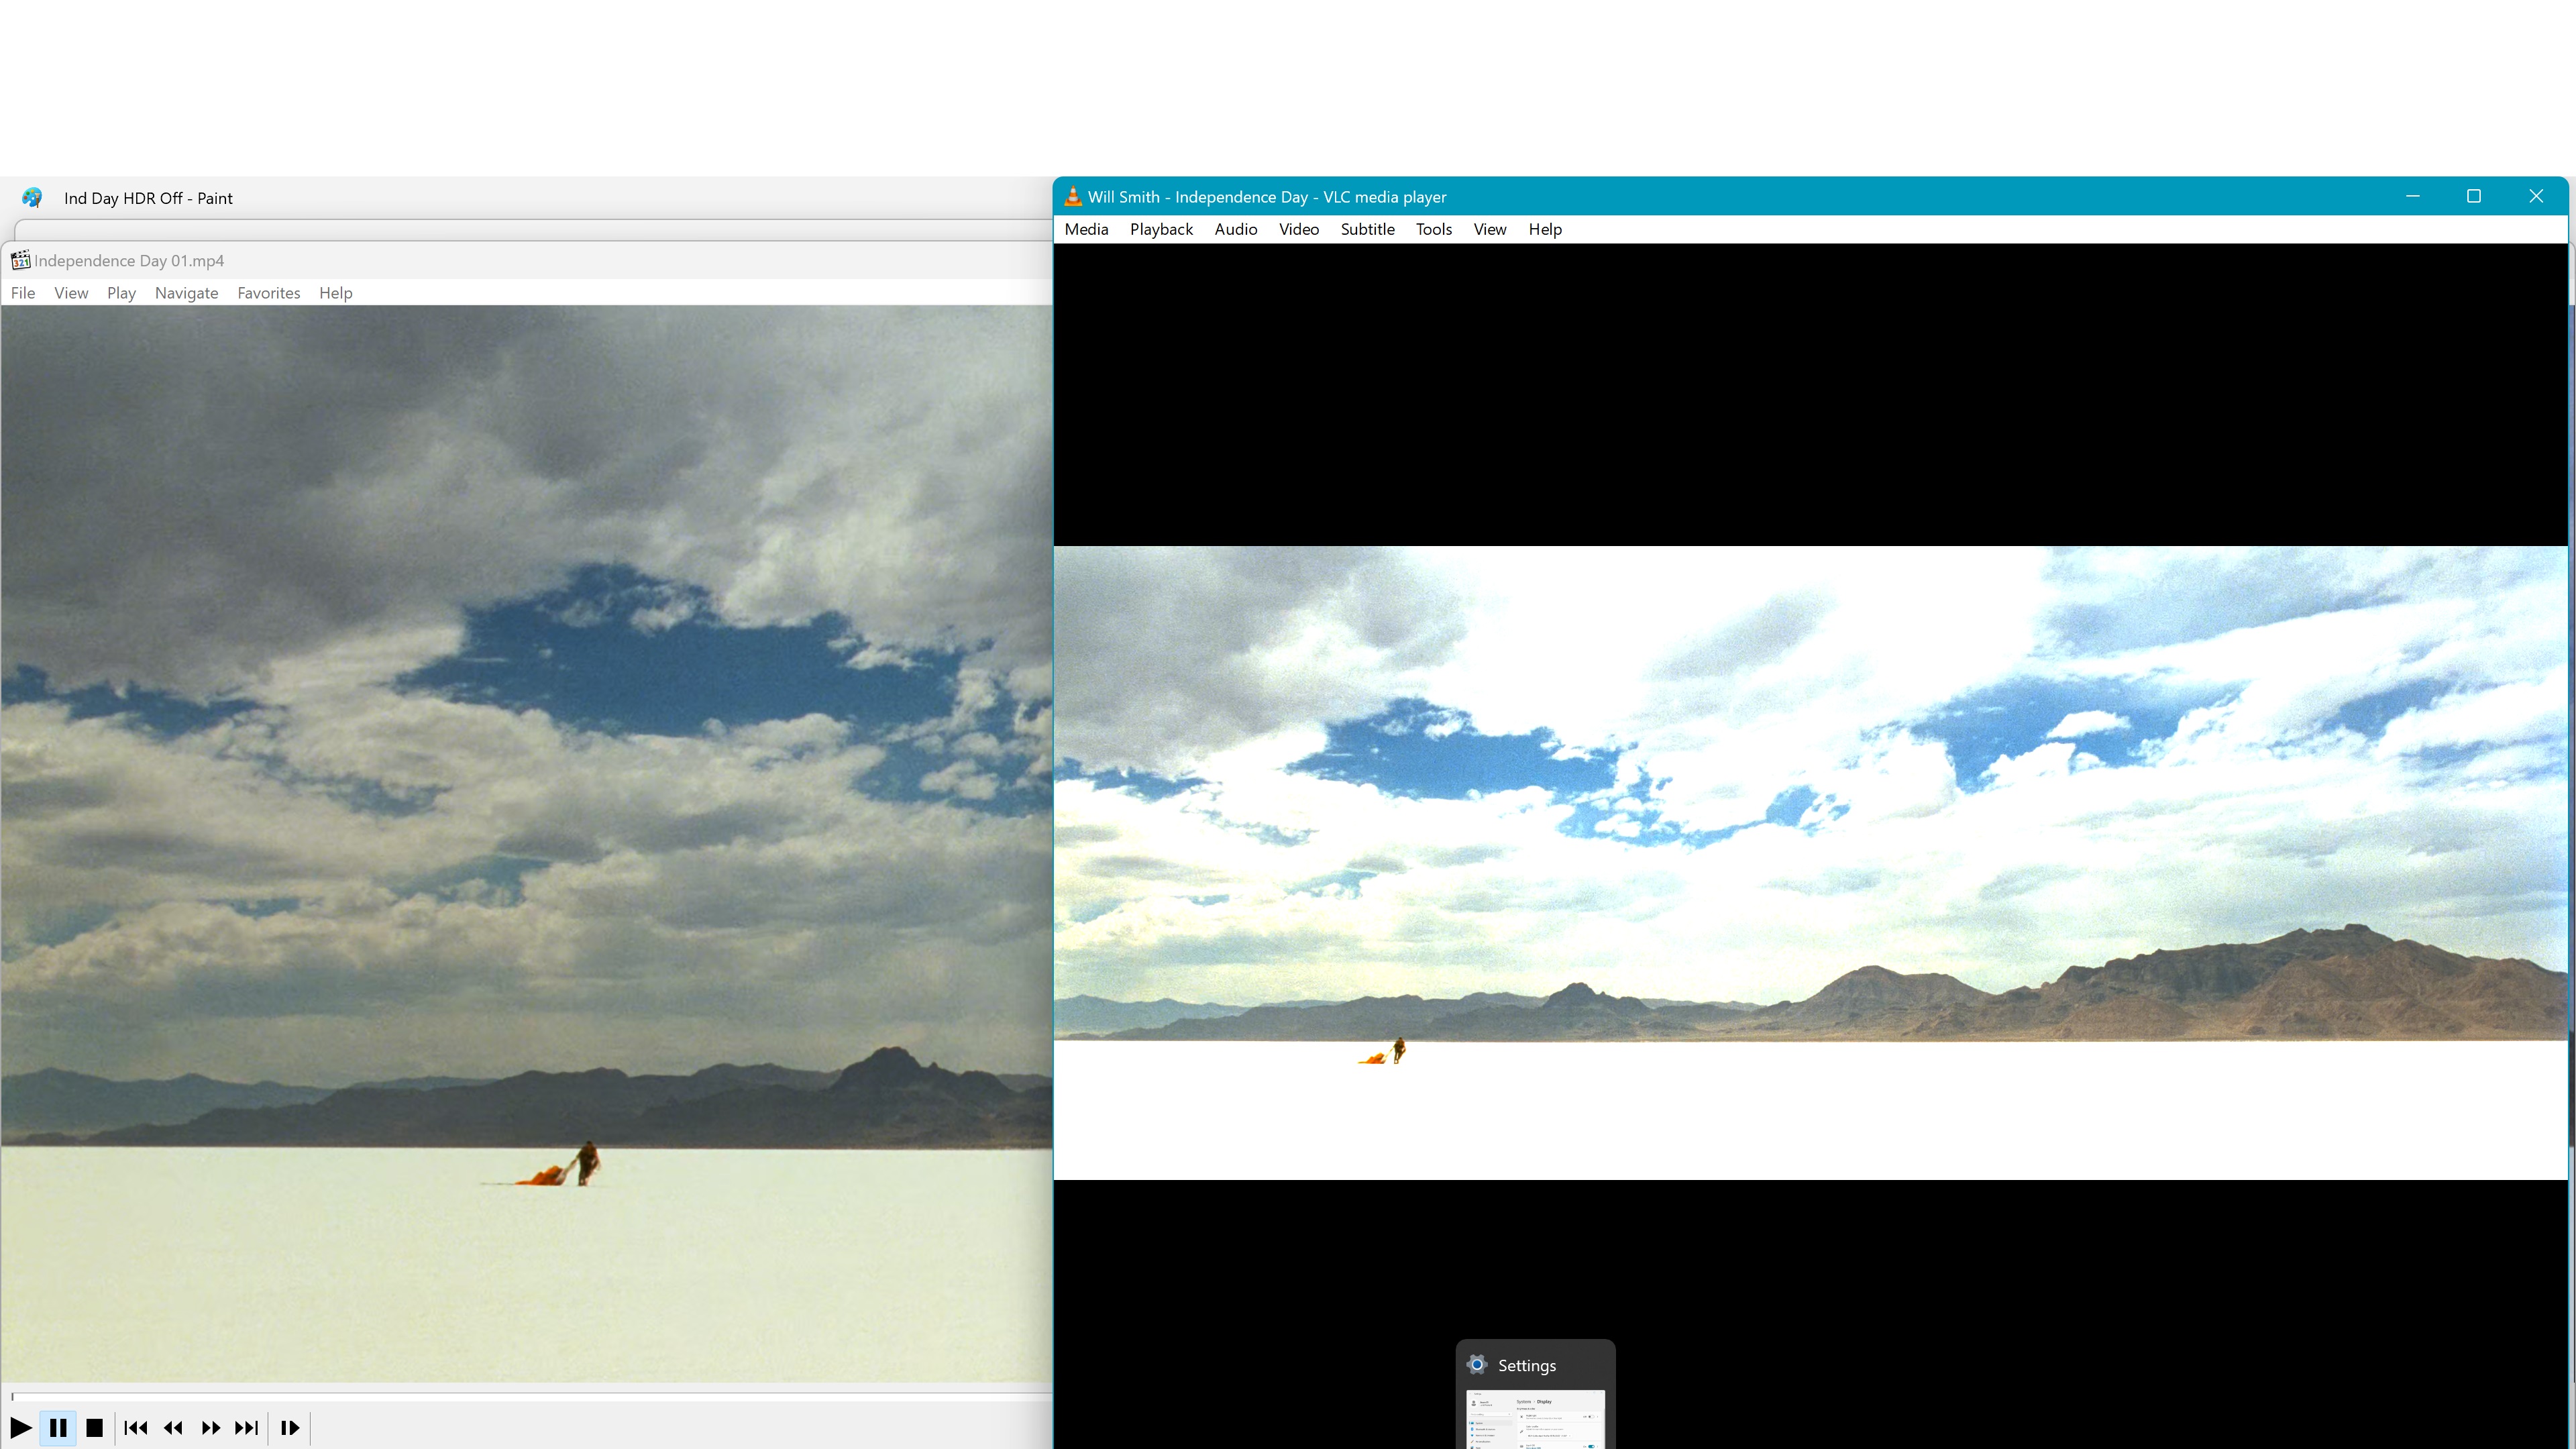Viewport: 2576px width, 1449px height.
Task: Stop playback in Media Player Classic
Action: point(95,1427)
